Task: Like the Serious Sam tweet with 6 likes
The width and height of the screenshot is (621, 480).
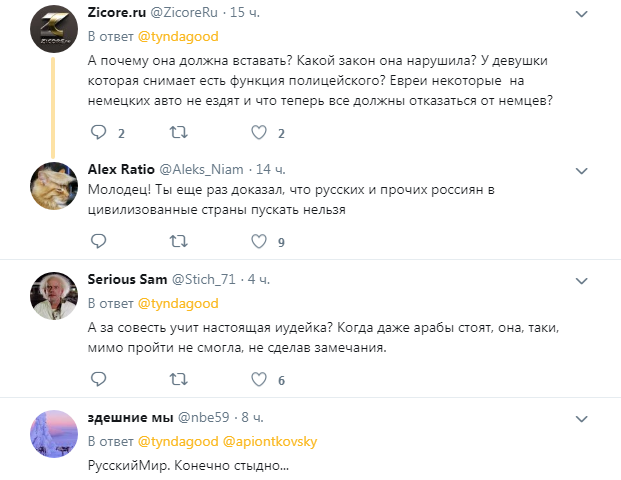Action: [x=259, y=379]
